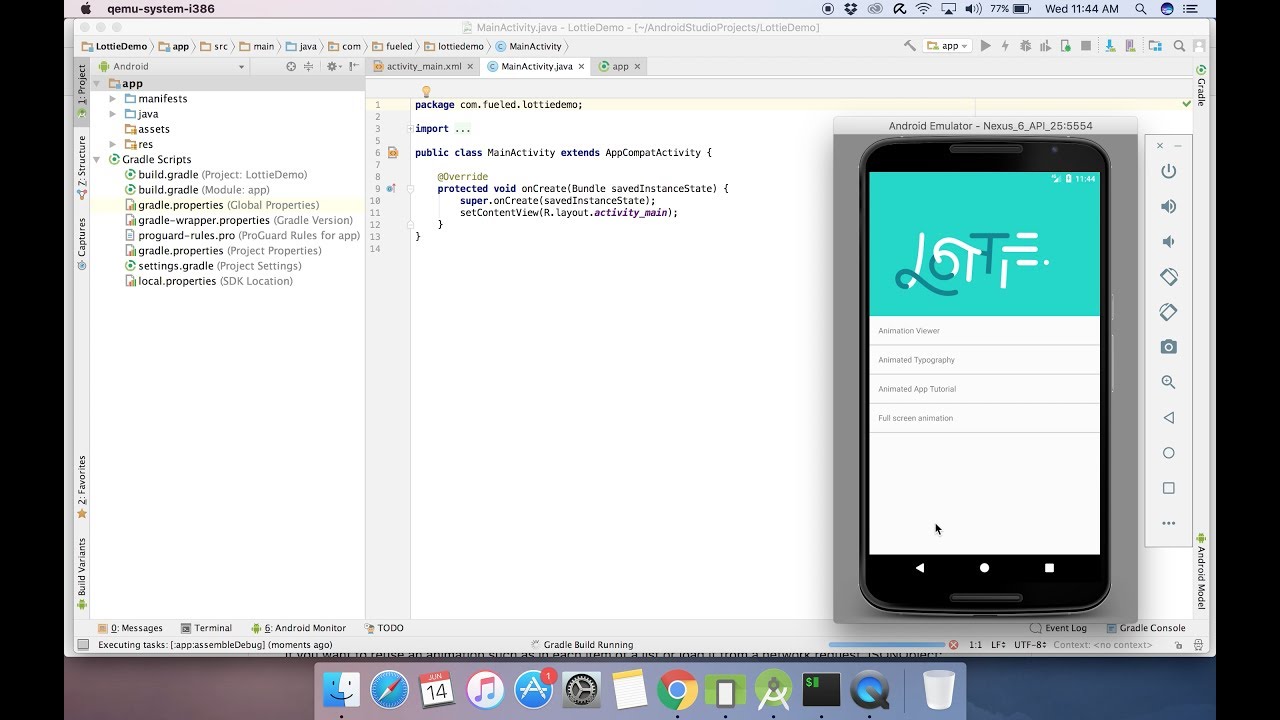The width and height of the screenshot is (1280, 720).
Task: Click the emulator zoom magnifier icon
Action: (1168, 382)
